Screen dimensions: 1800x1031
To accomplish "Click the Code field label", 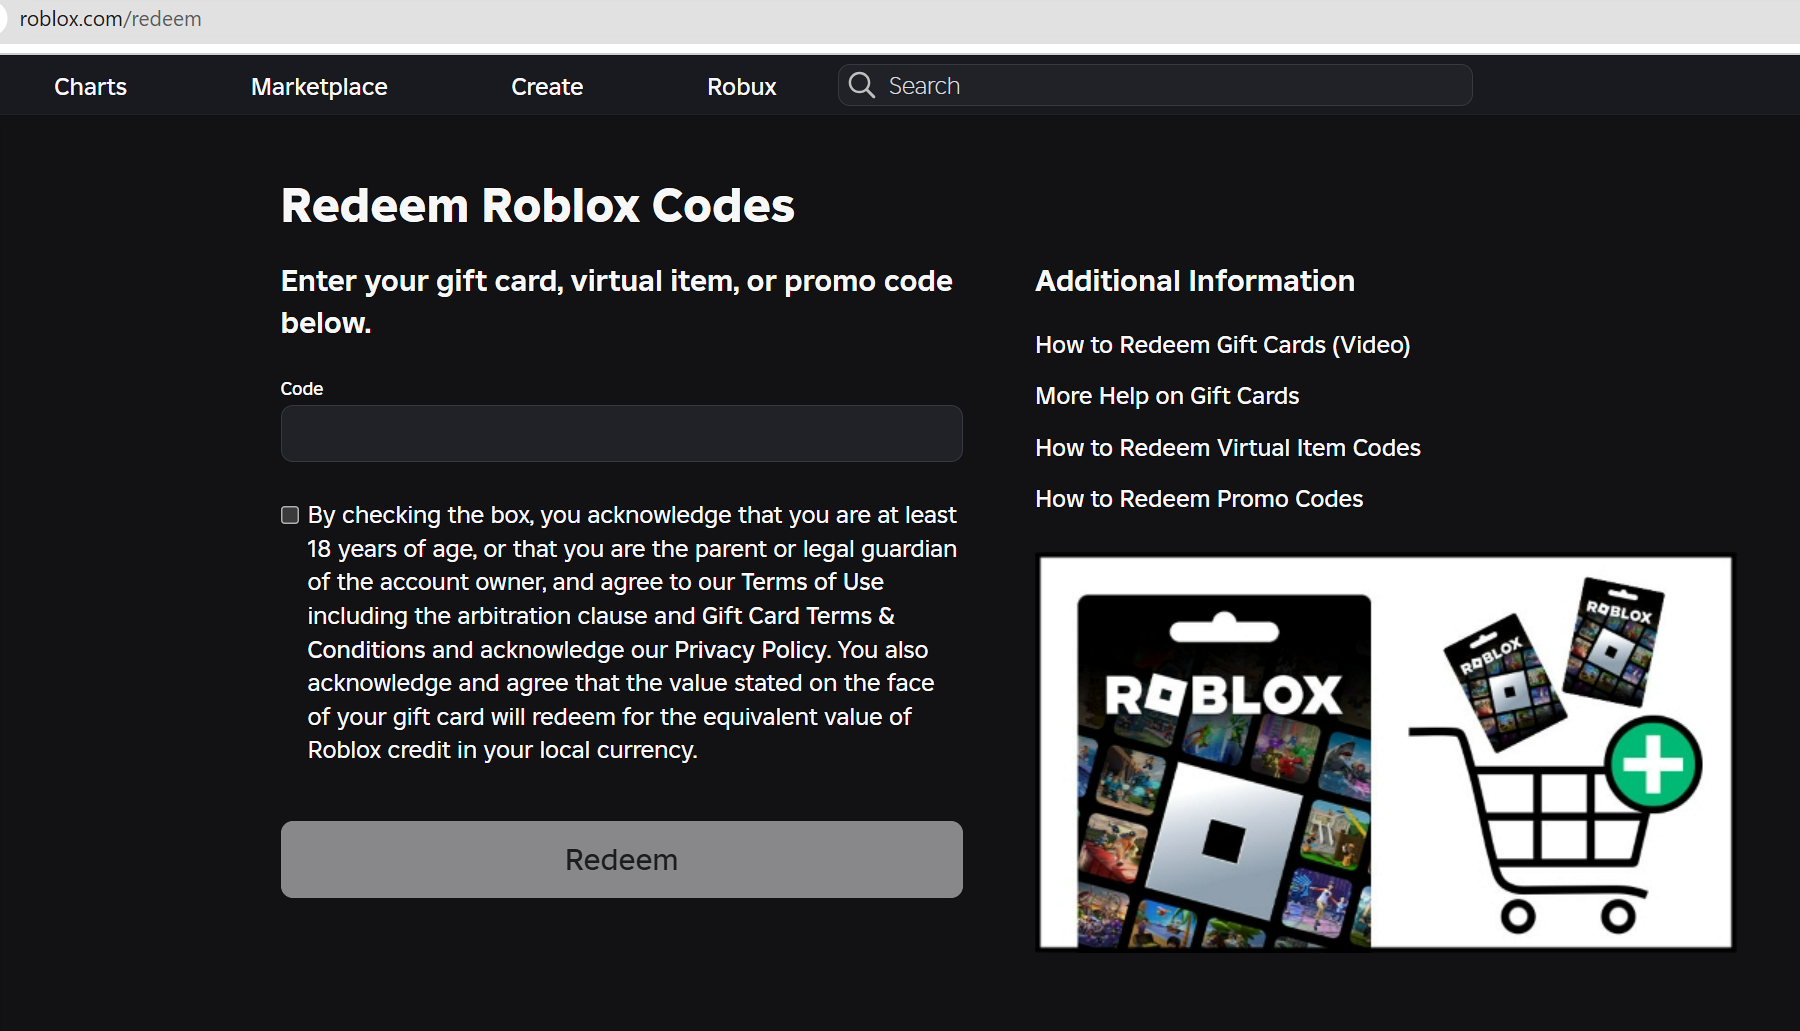I will tap(301, 389).
